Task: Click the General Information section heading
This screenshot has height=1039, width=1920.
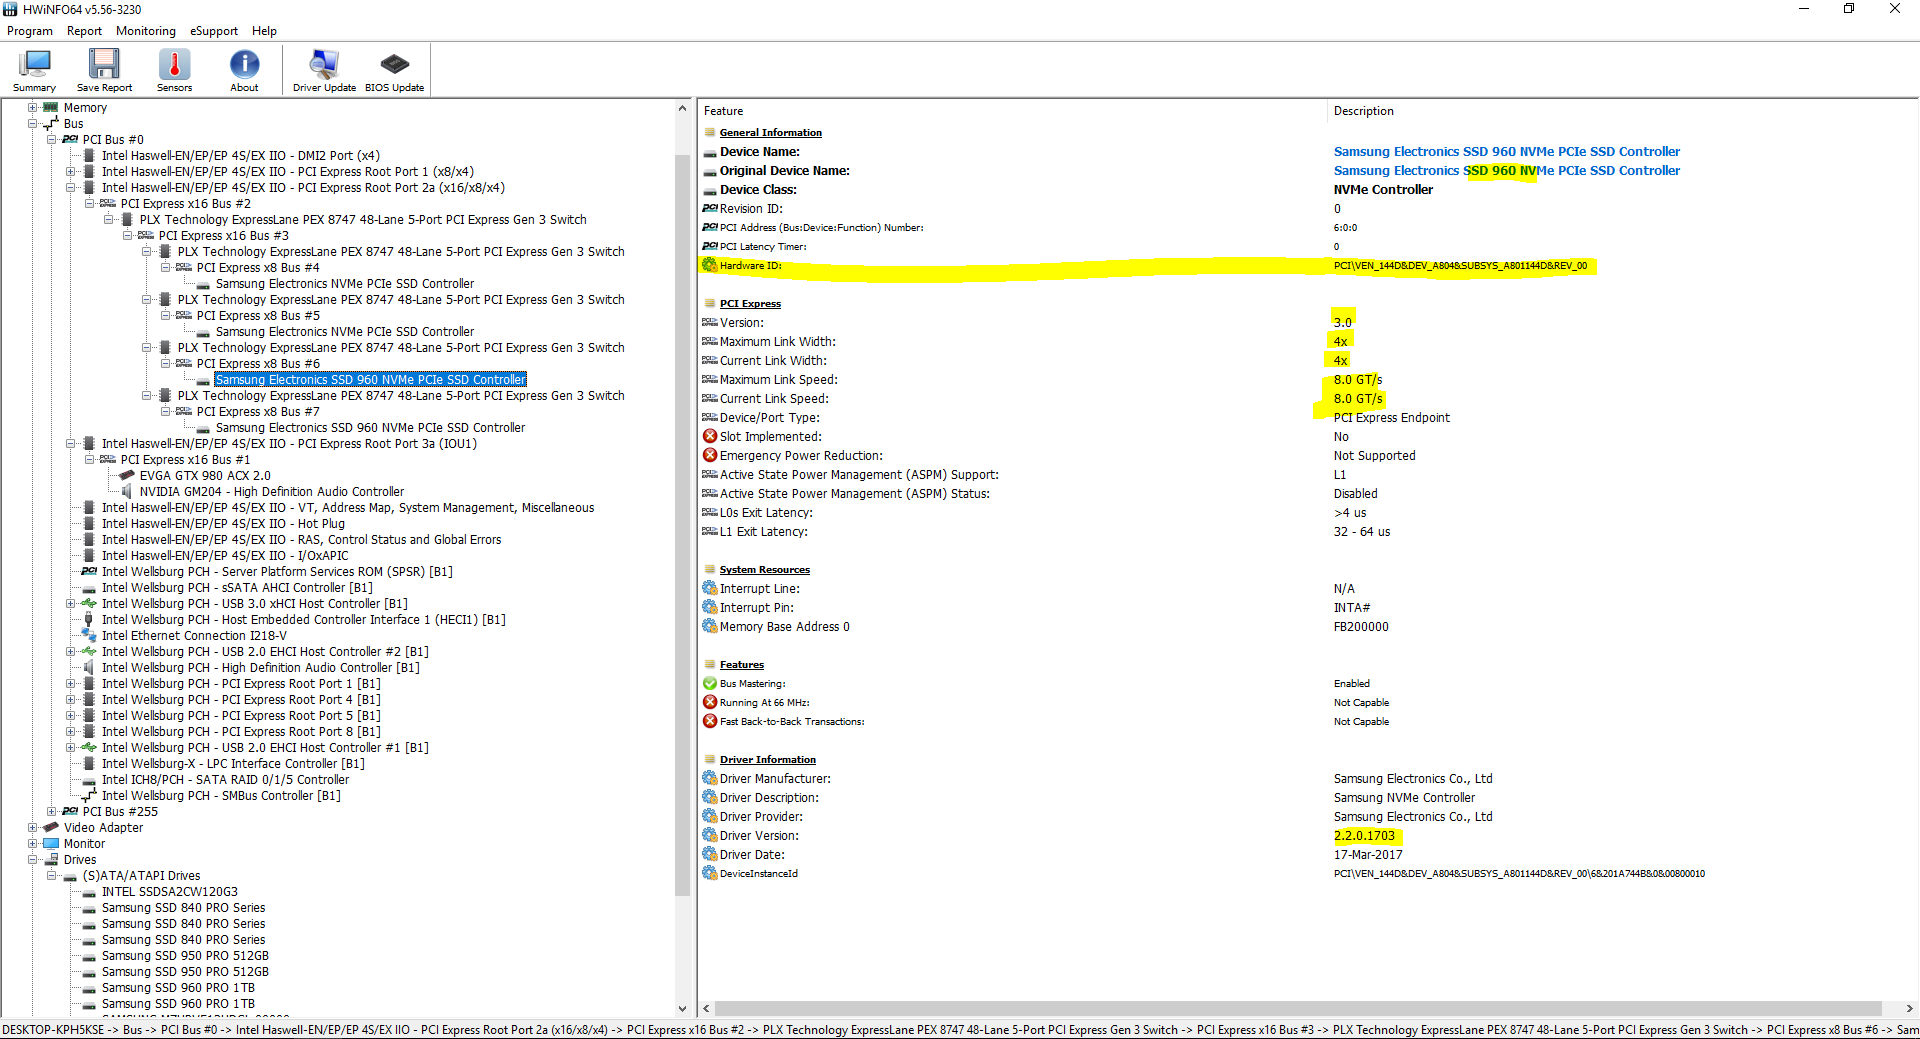Action: pos(770,132)
